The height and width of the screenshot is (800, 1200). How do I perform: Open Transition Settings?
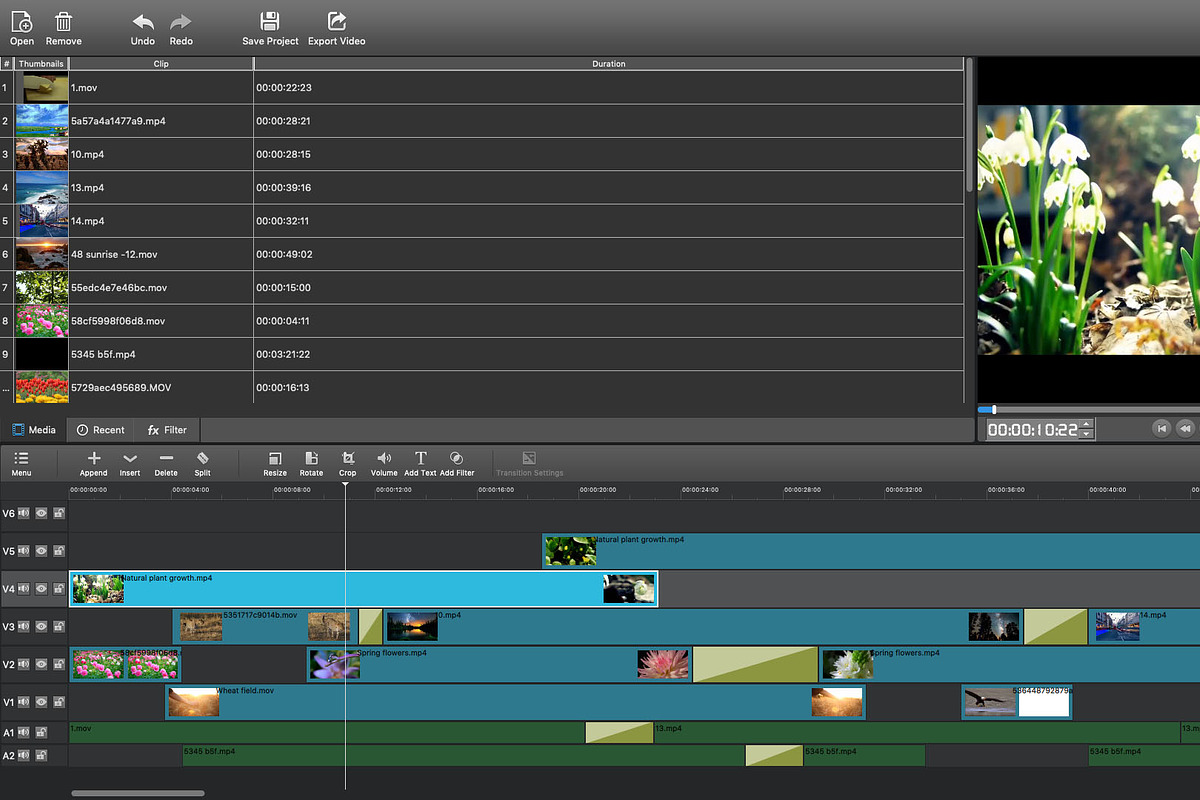tap(530, 458)
